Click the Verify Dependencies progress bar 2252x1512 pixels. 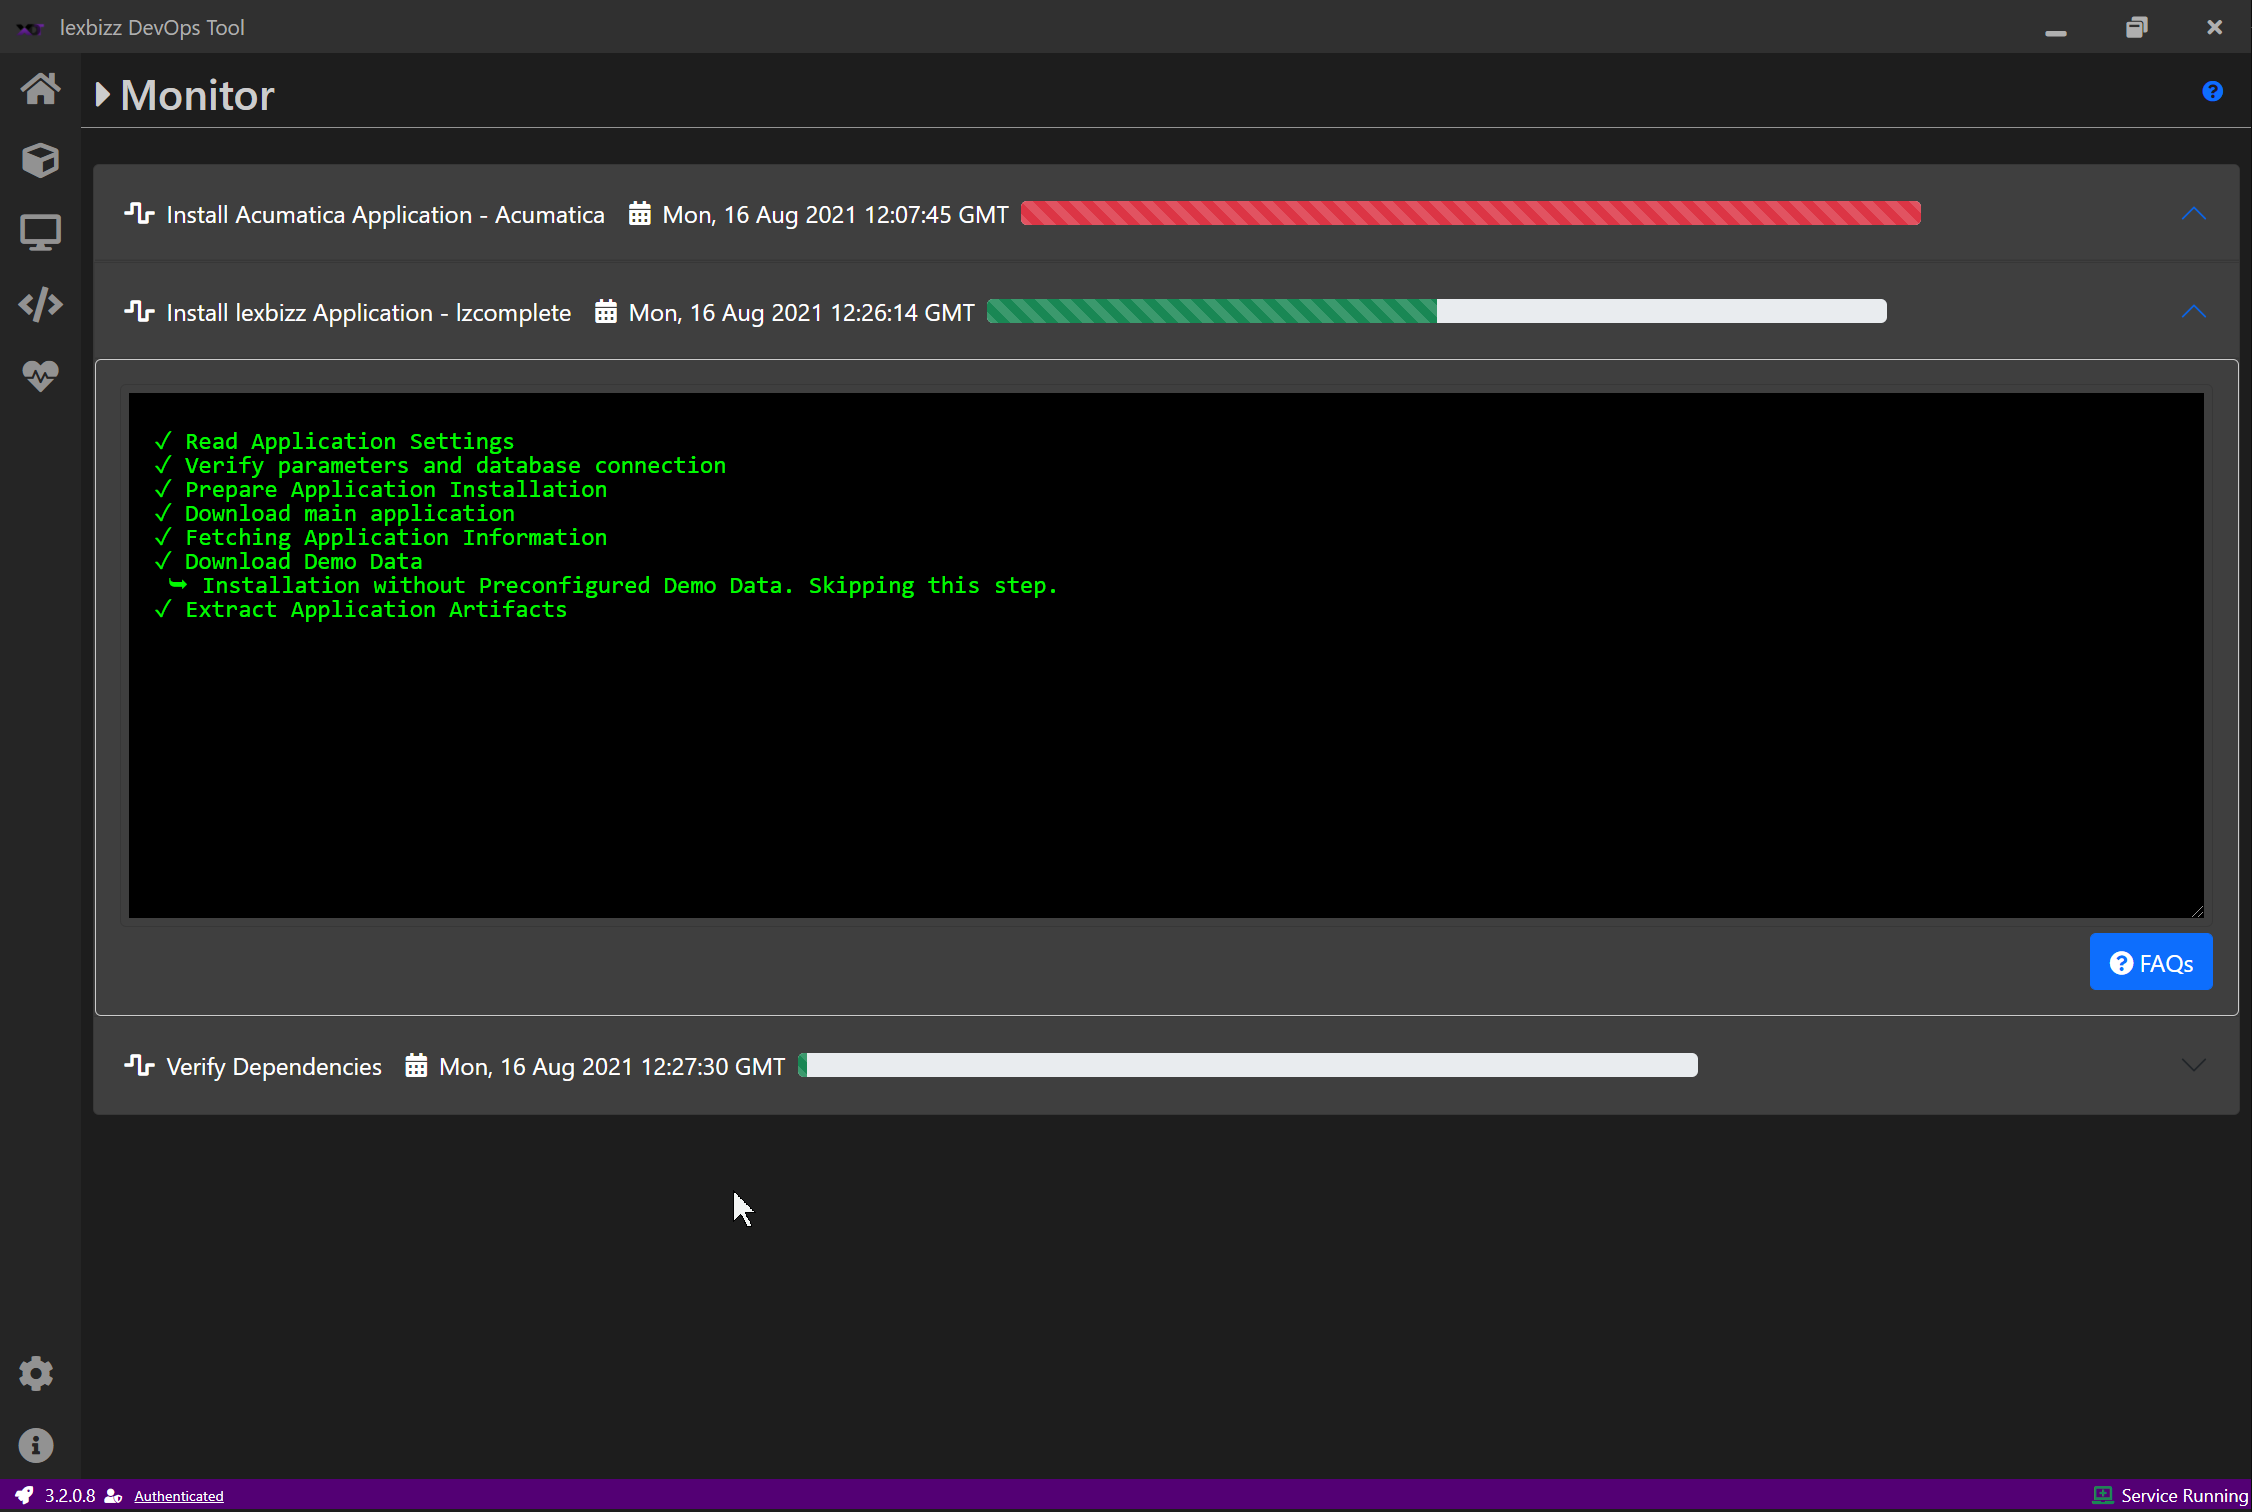1248,1066
